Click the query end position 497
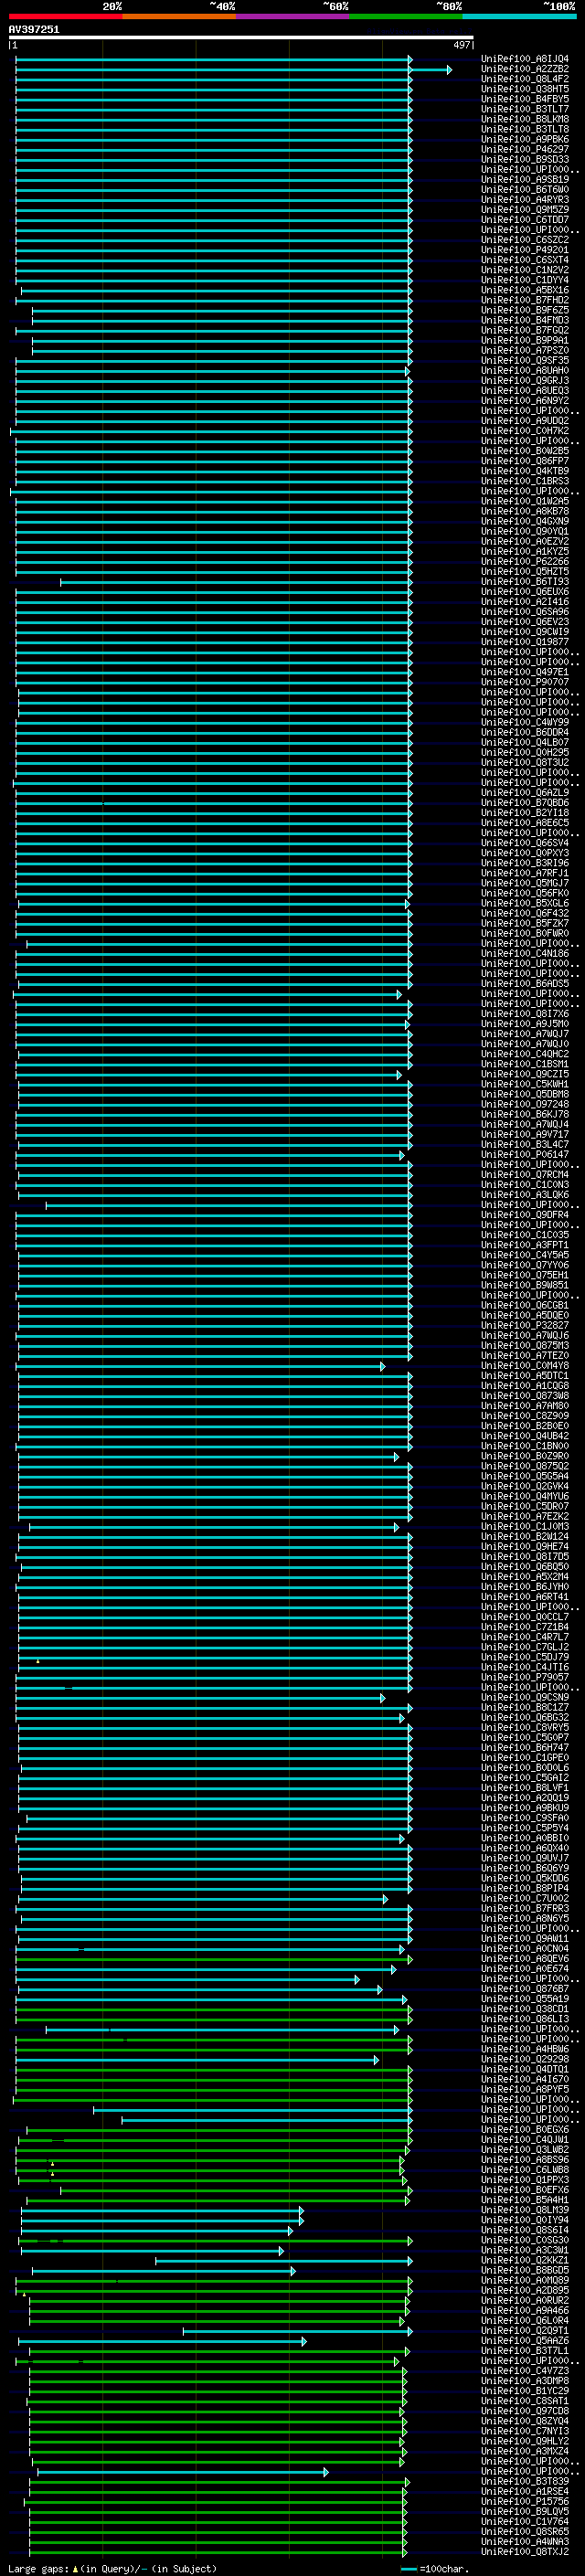585x2576 pixels. pos(462,45)
